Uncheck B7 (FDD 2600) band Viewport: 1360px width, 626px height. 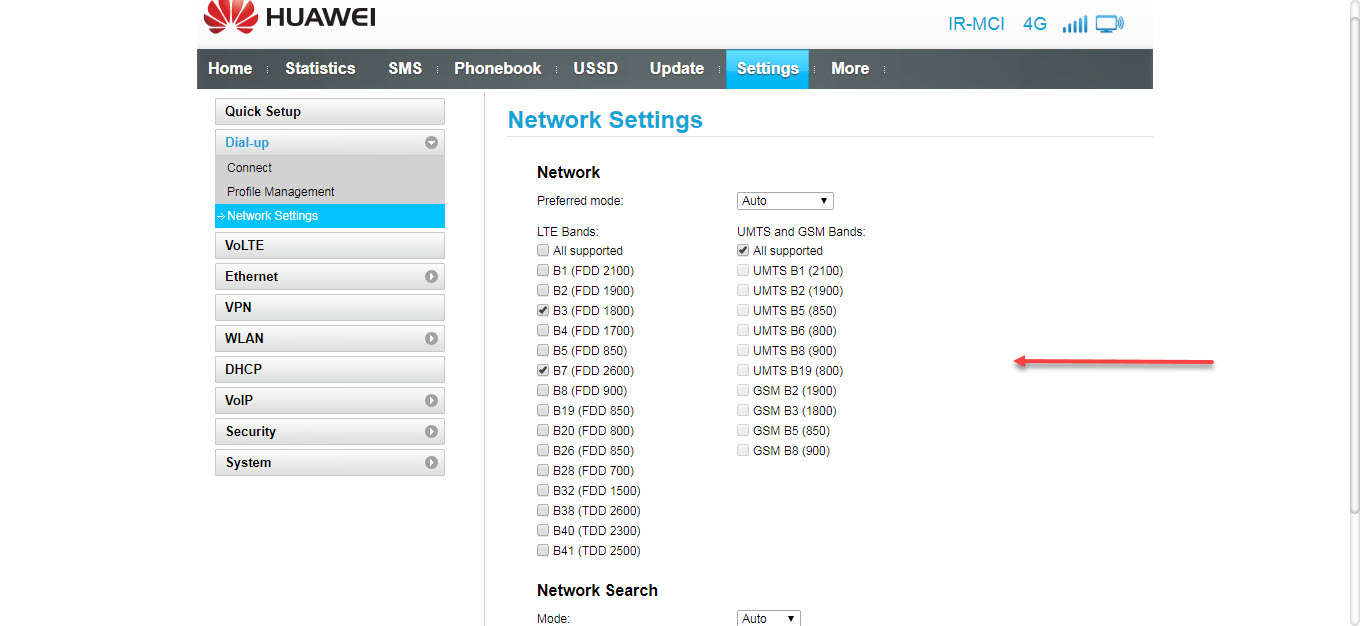coord(543,371)
